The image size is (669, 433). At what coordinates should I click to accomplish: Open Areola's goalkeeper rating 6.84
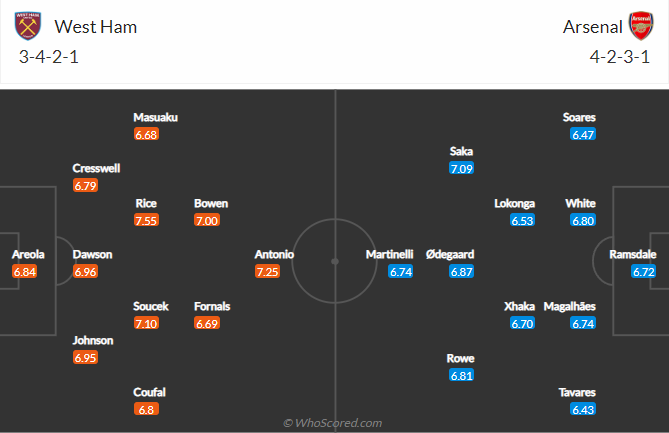pyautogui.click(x=25, y=271)
